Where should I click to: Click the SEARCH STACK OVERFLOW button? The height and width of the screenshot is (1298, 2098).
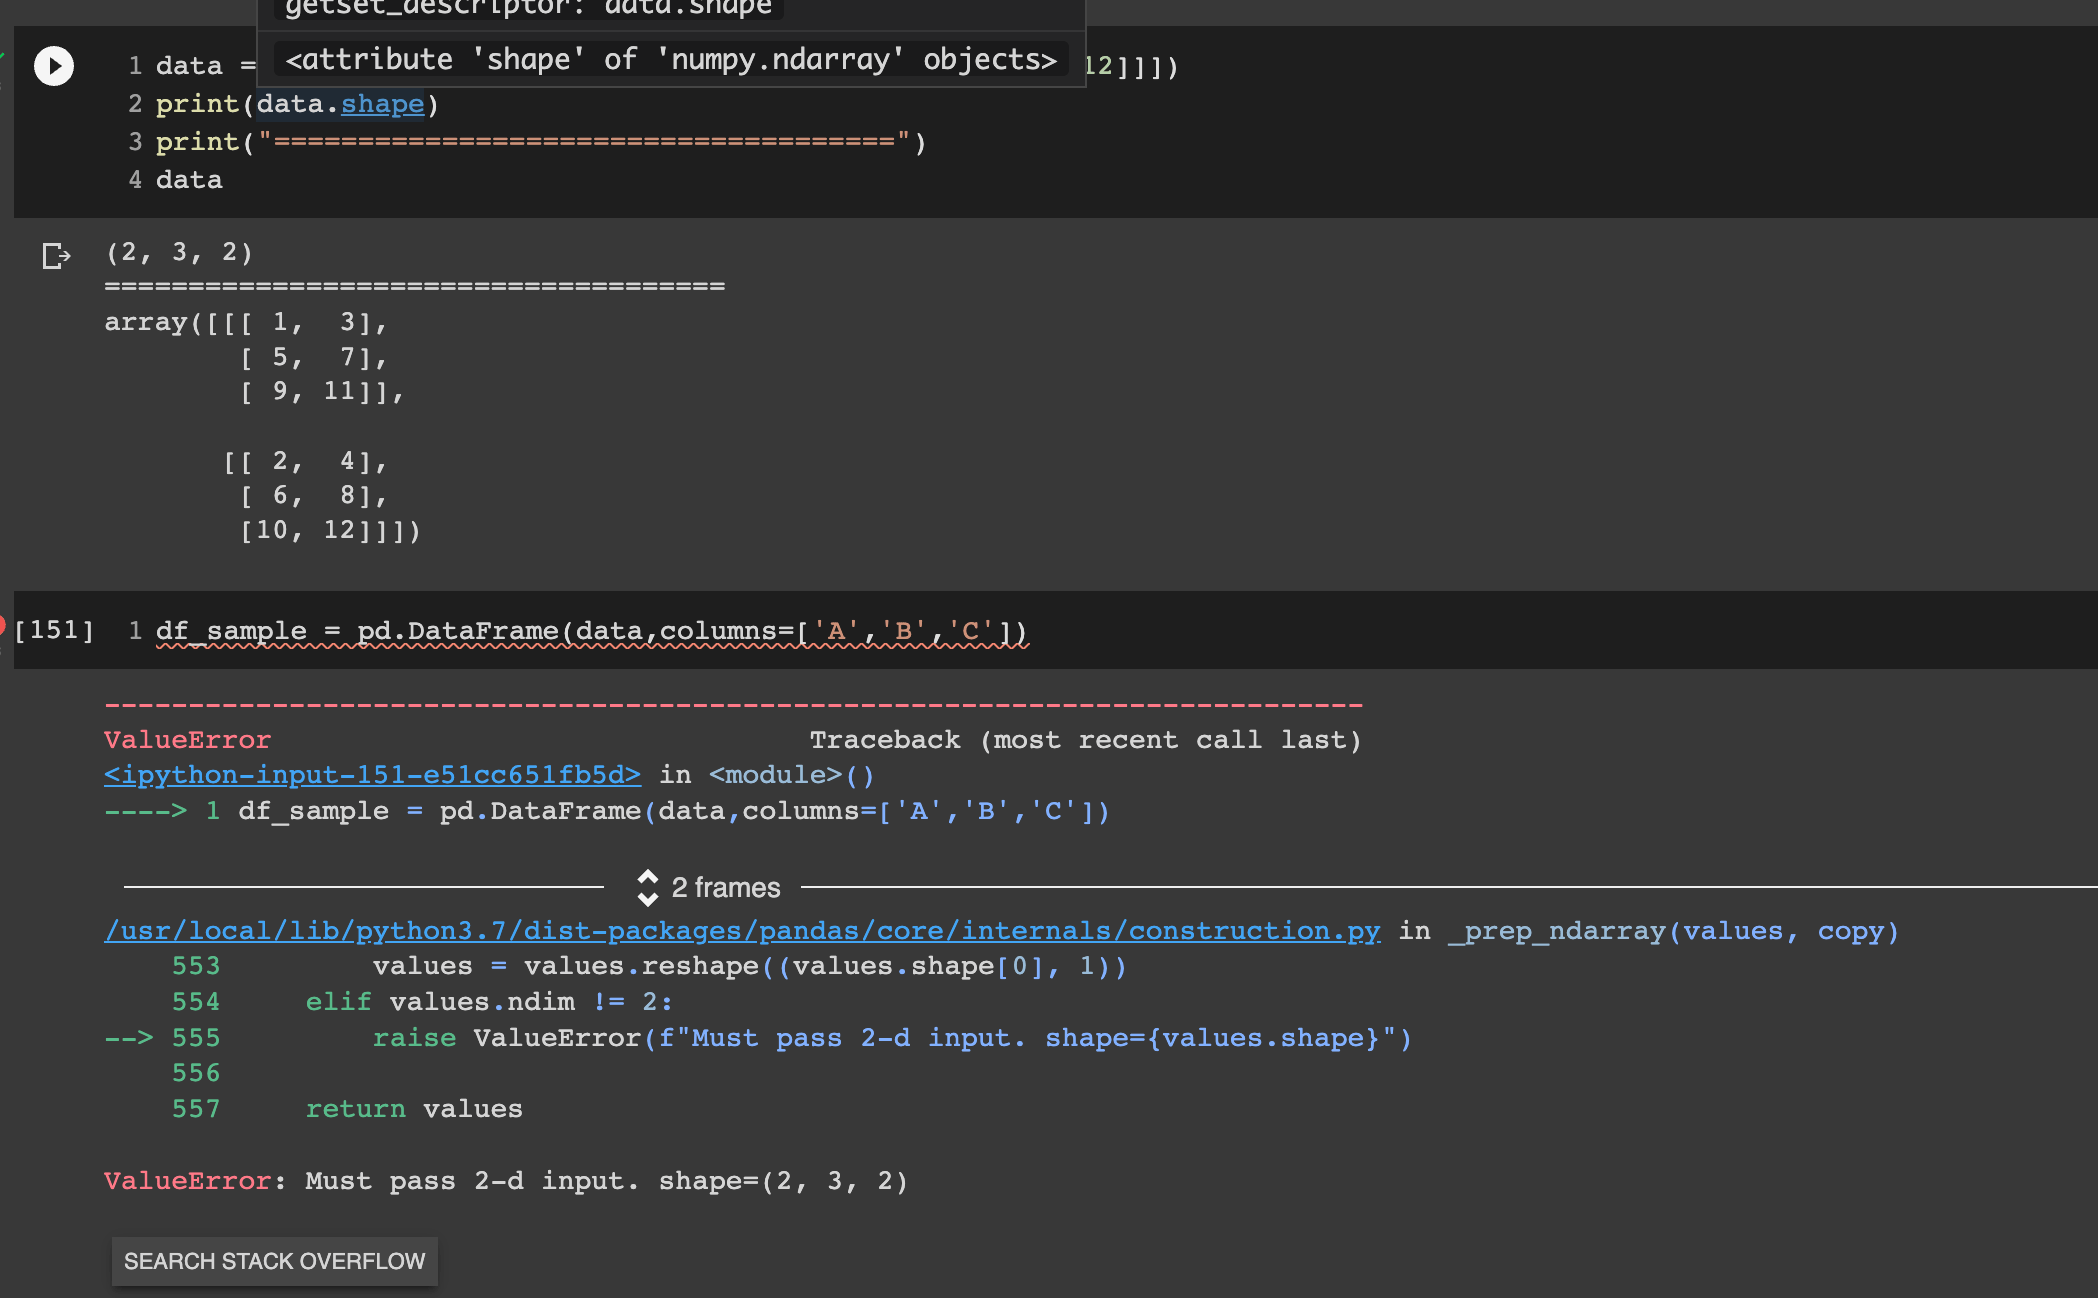click(x=274, y=1261)
